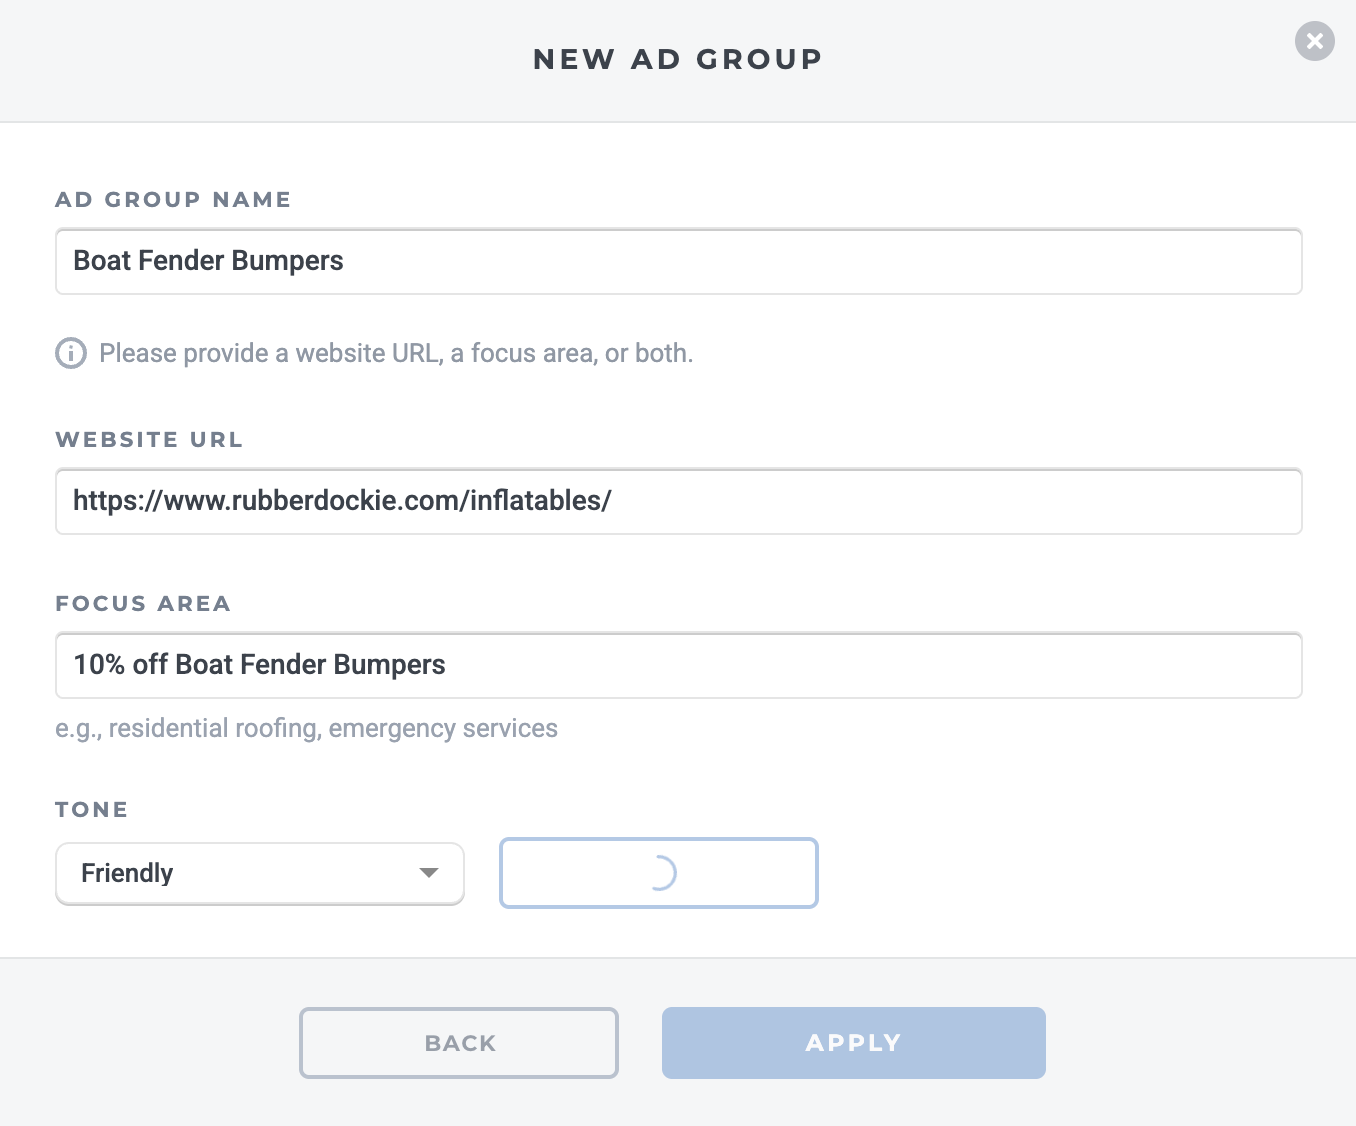Open the Tone dropdown arrow
1356x1126 pixels.
tap(429, 873)
